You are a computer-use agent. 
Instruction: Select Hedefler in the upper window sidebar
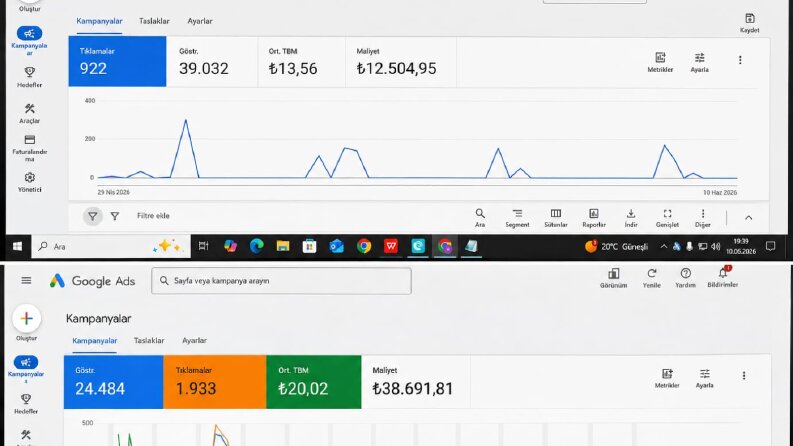(29, 77)
